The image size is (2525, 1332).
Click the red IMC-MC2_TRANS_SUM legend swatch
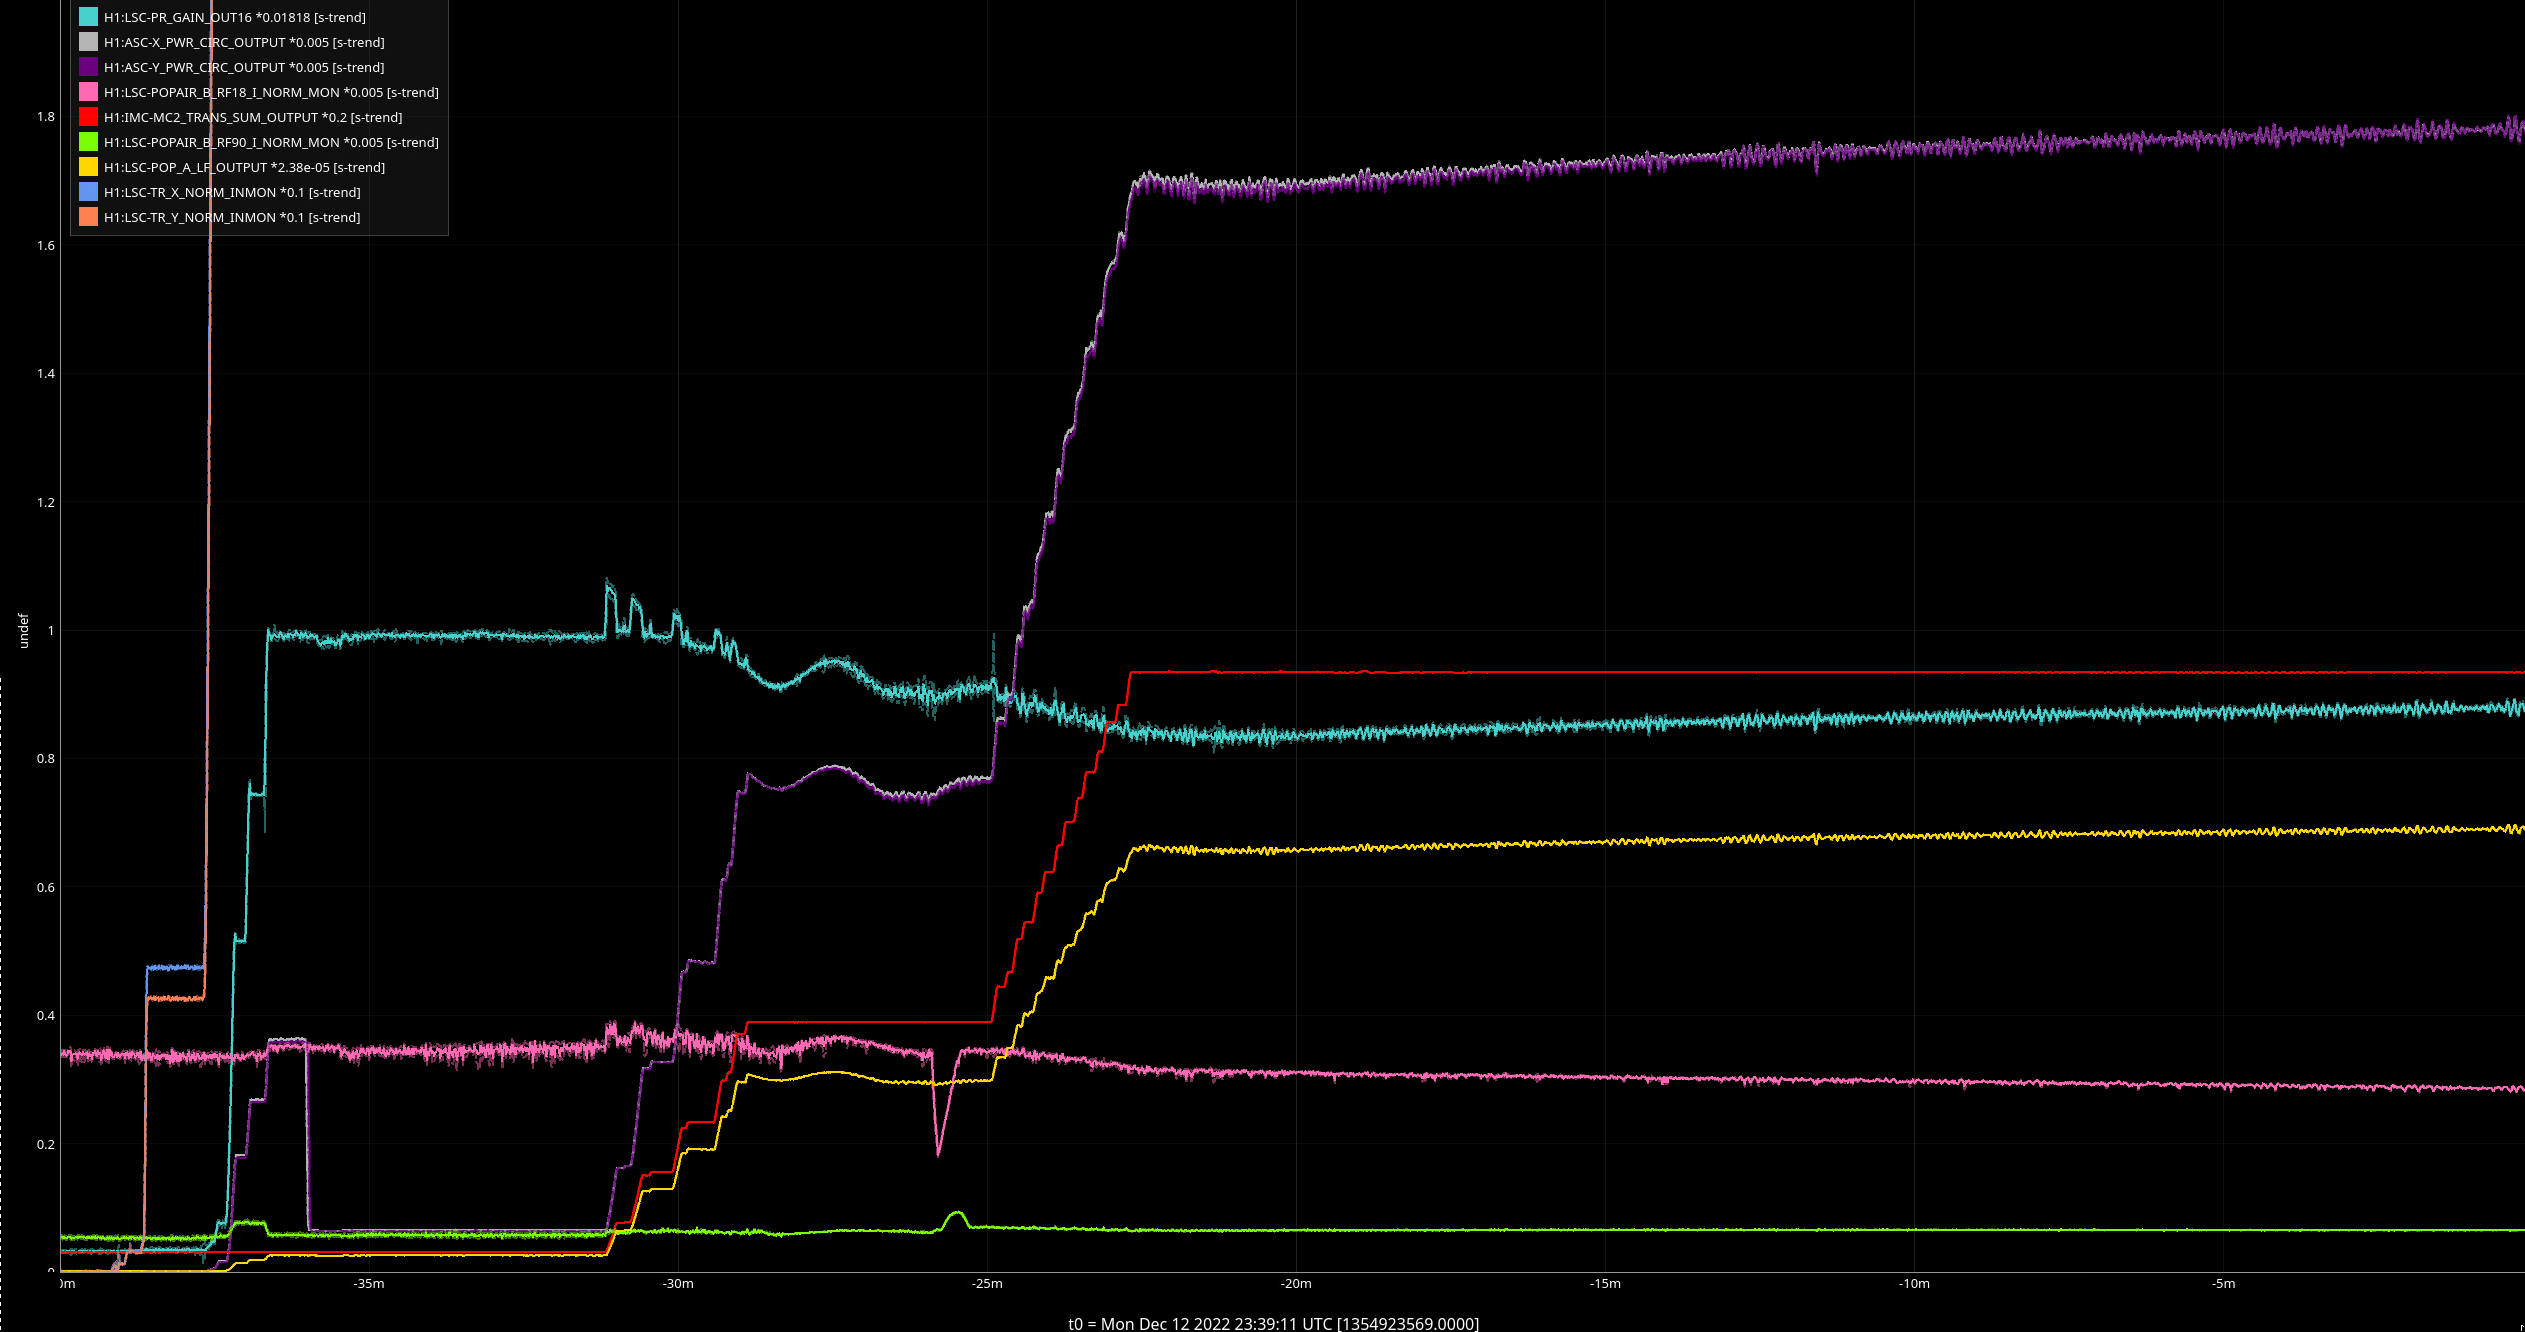click(x=88, y=117)
